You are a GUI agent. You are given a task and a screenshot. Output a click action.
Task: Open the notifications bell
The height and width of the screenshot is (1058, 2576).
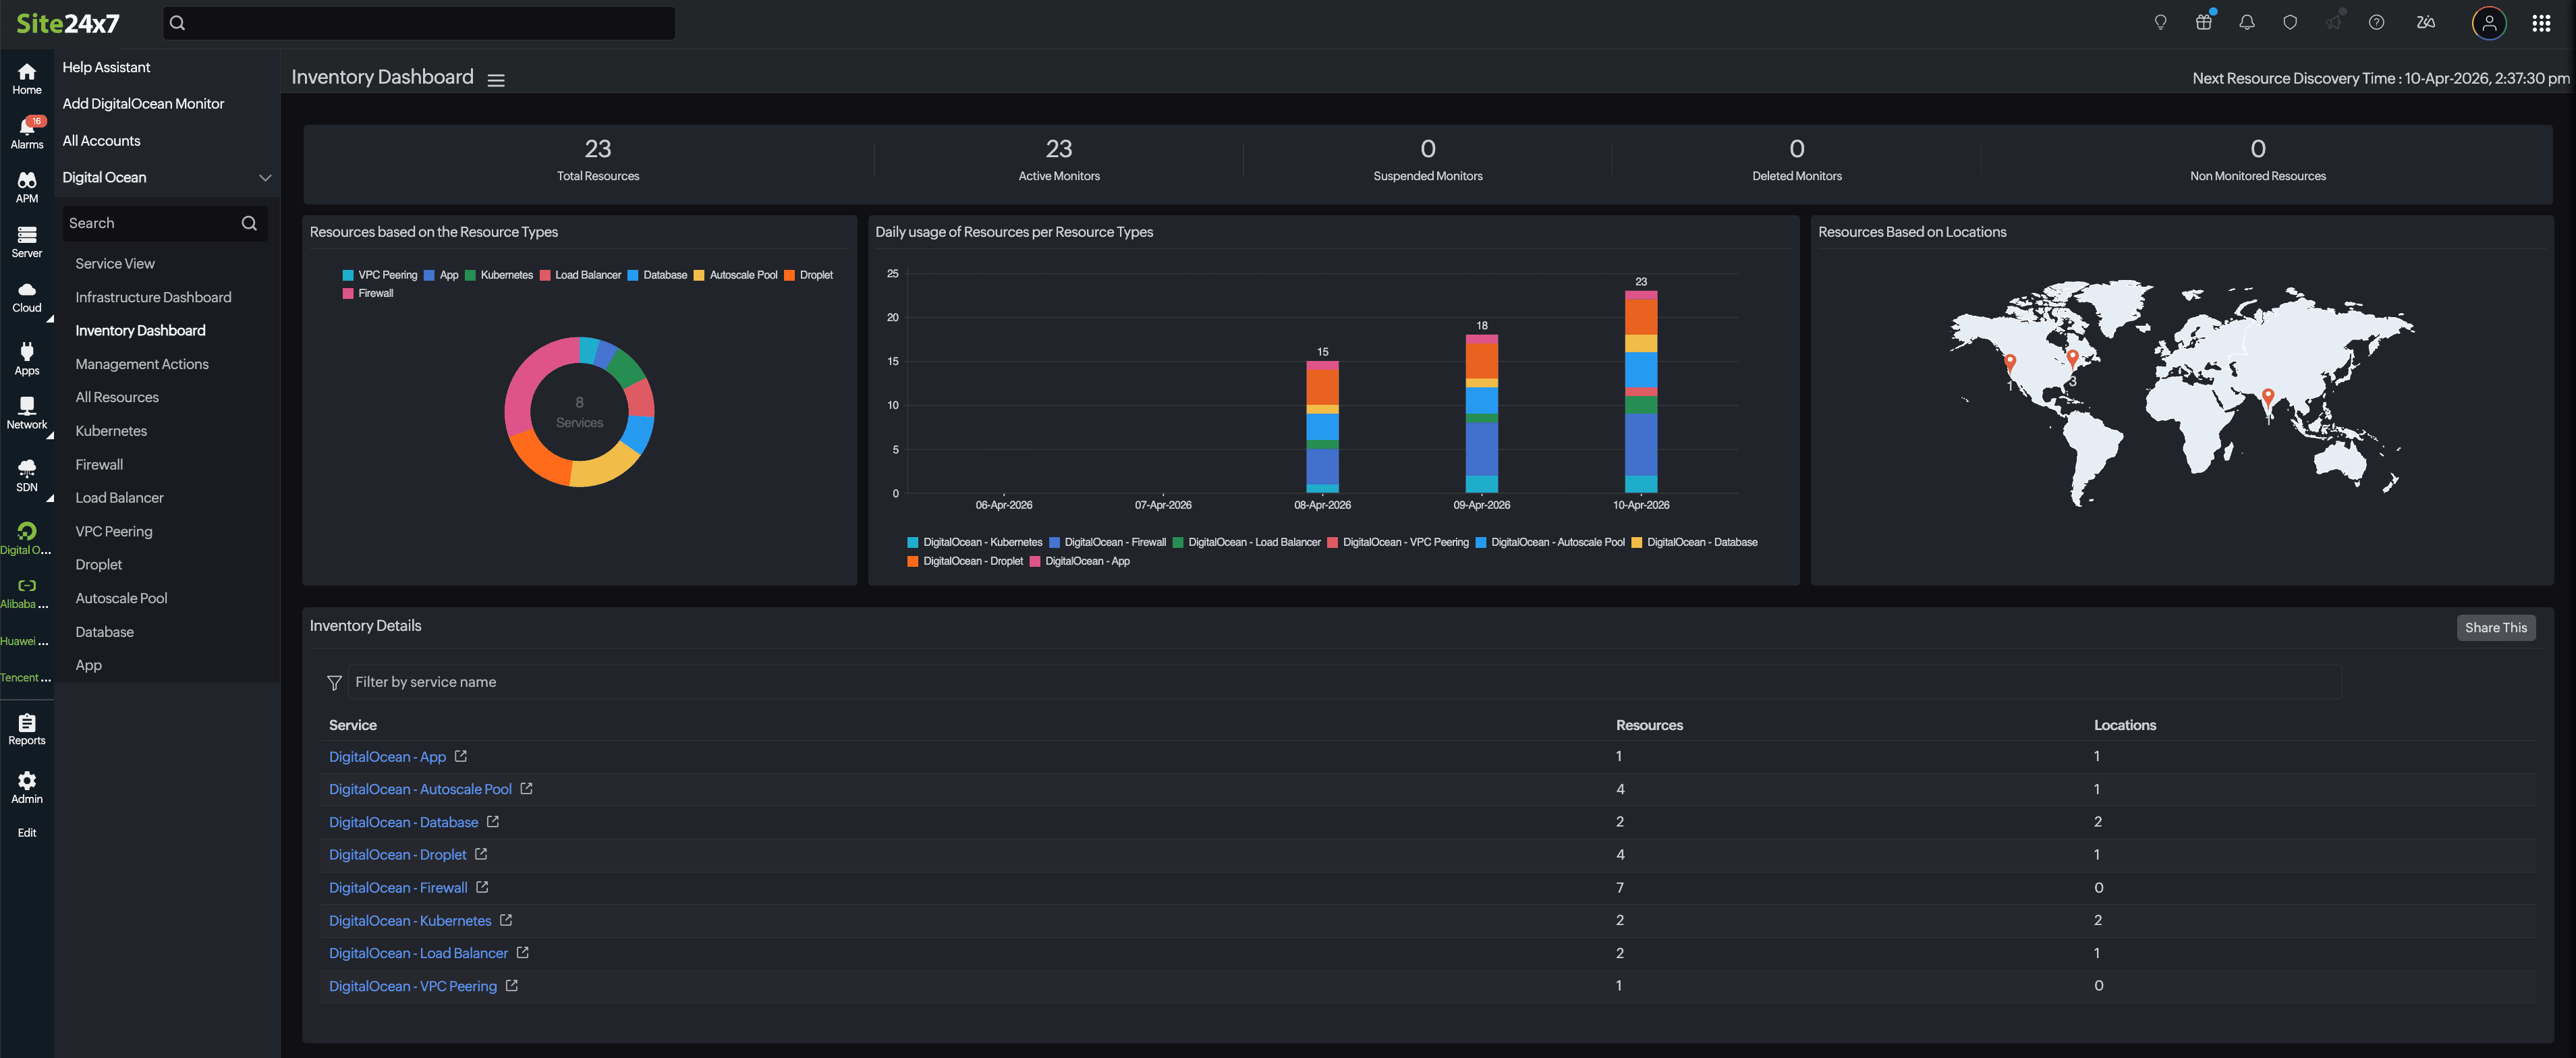[x=2246, y=22]
